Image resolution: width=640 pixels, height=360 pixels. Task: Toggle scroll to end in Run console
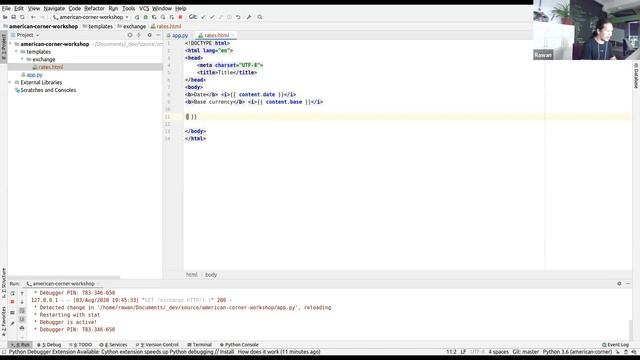point(22,319)
